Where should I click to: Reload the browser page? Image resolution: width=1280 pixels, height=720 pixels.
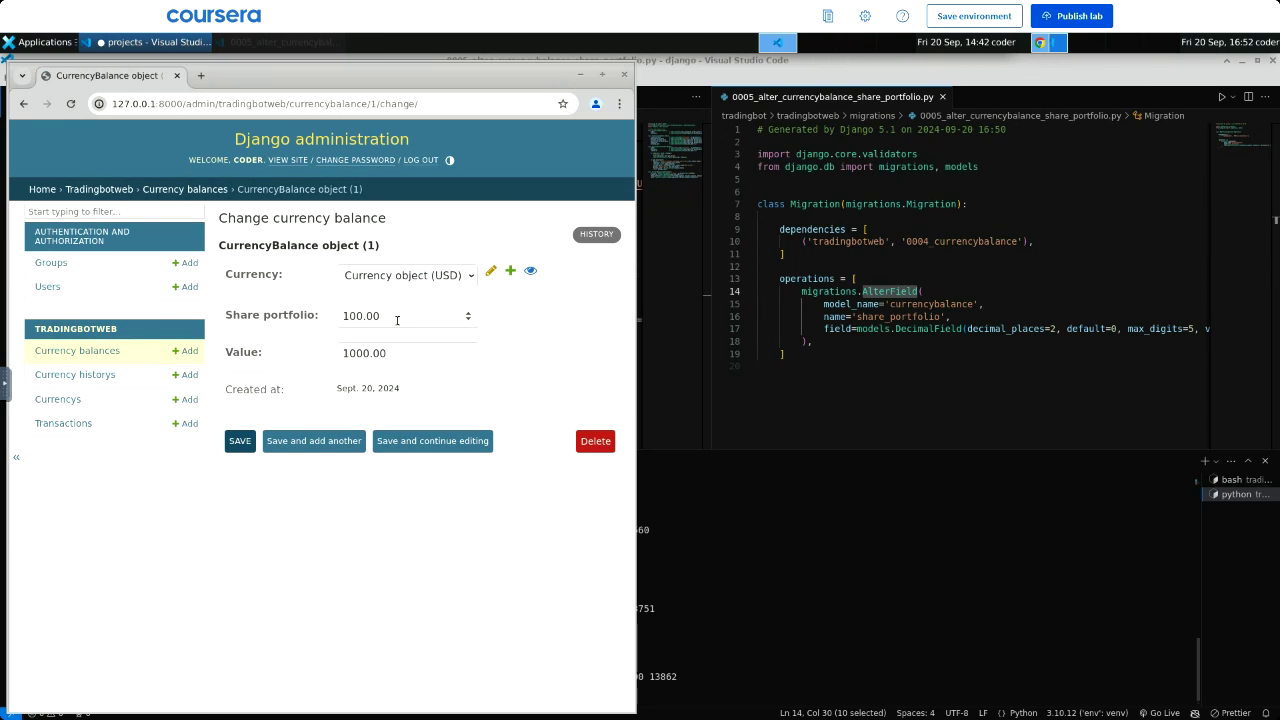point(71,104)
